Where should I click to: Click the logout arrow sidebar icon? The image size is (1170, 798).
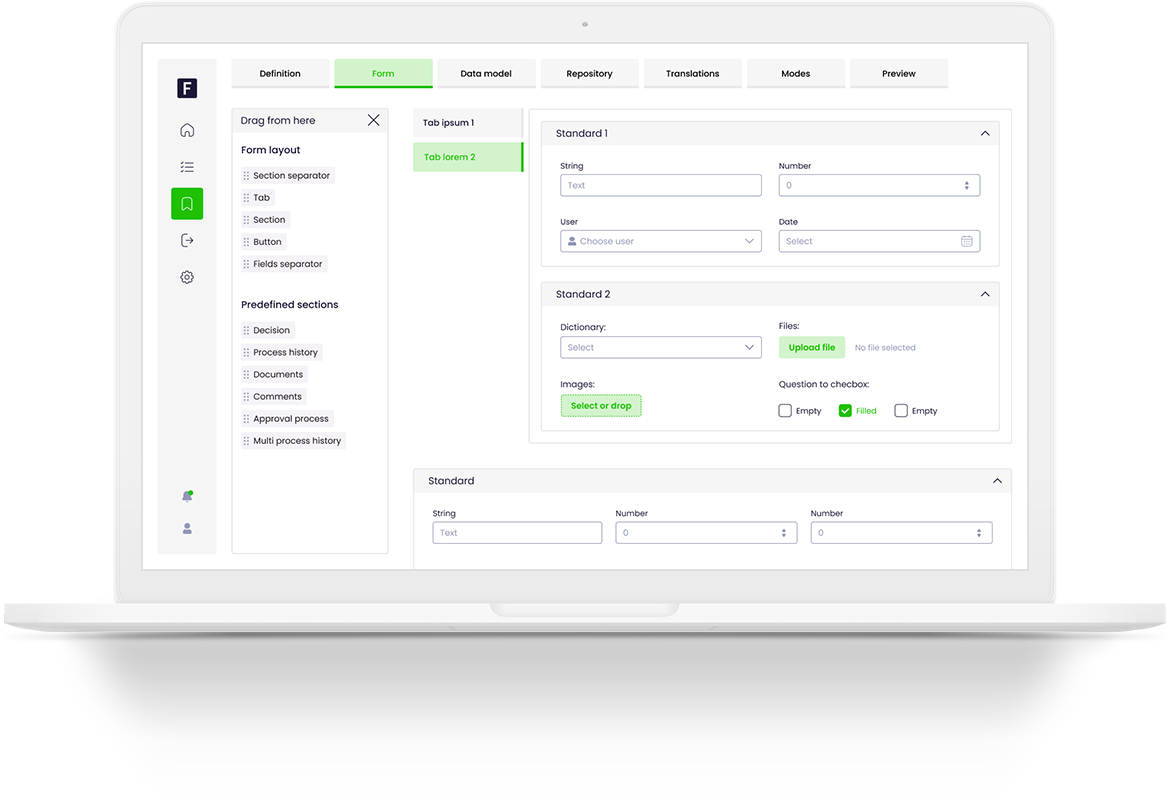[187, 240]
